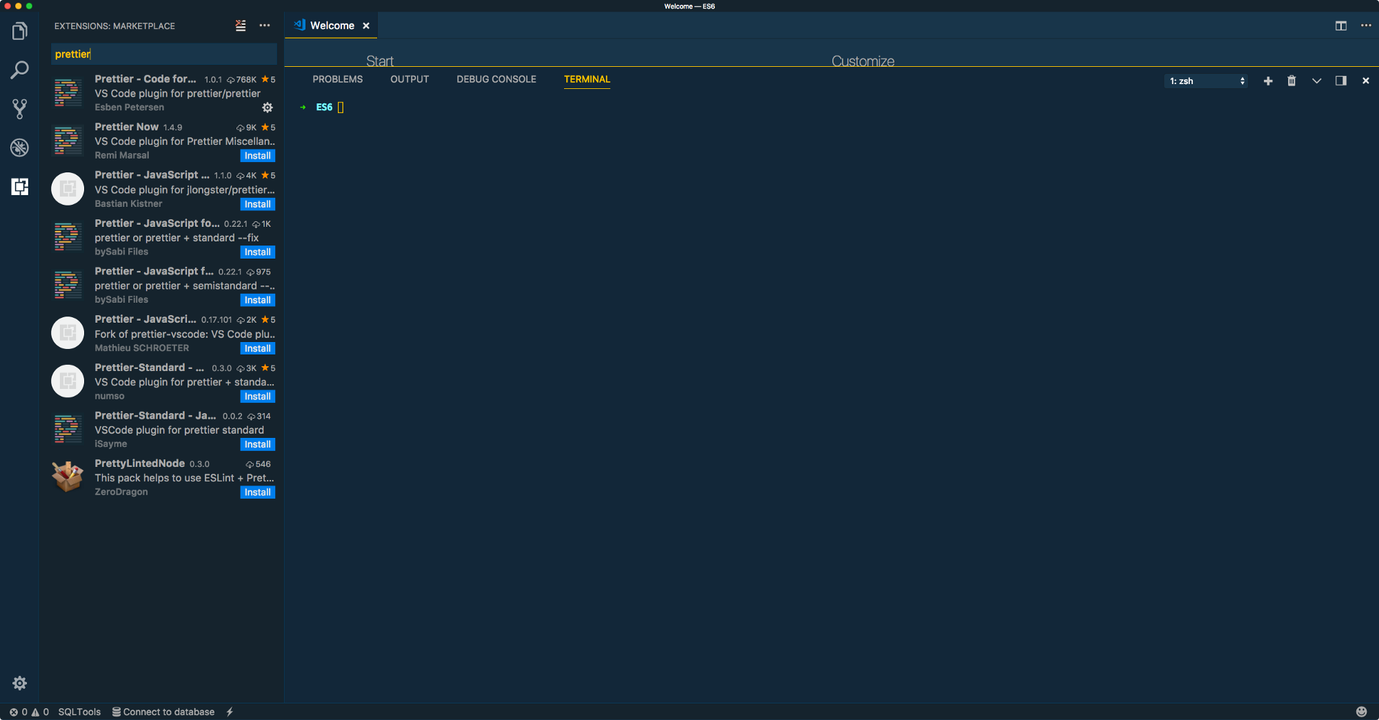Click the logo of Esben Petersen's Prettier

point(68,93)
